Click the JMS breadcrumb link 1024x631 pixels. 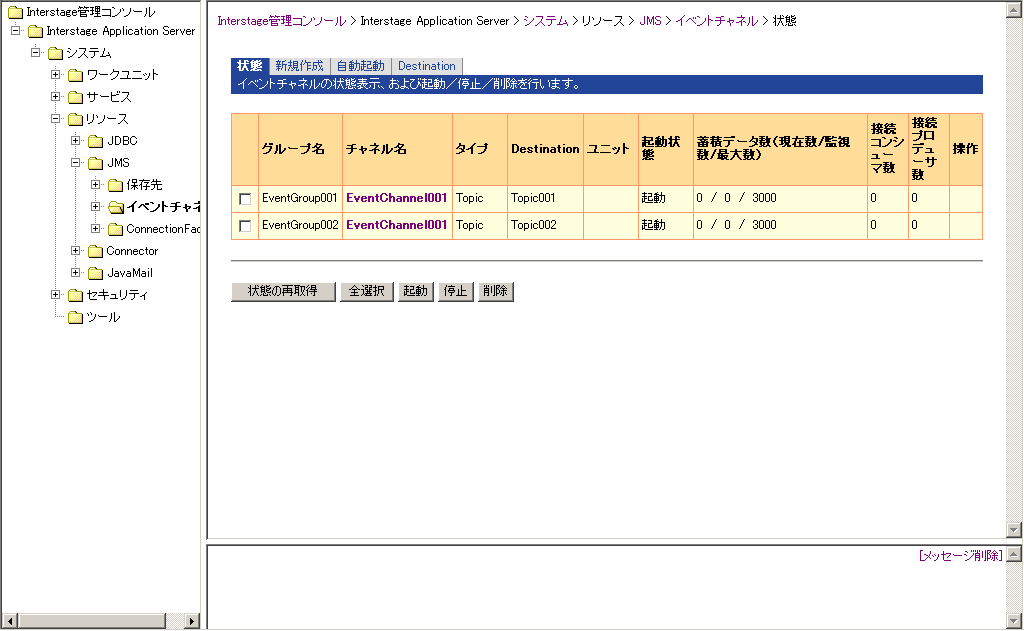[x=650, y=21]
